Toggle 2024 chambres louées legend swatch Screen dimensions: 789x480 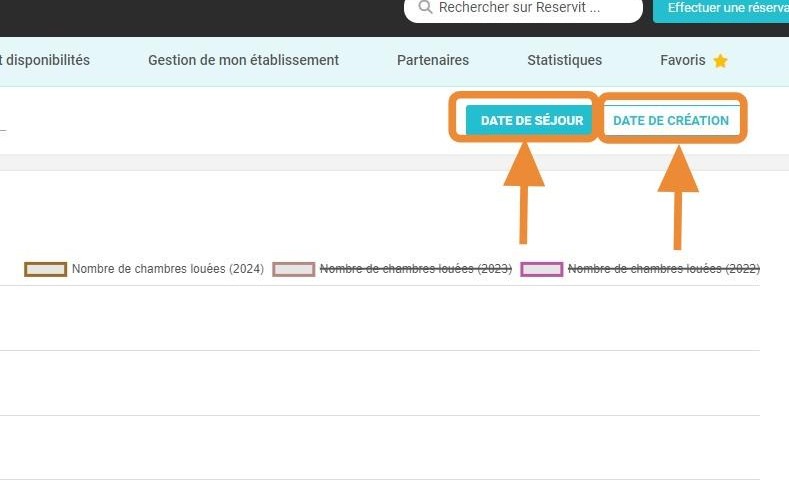point(45,269)
